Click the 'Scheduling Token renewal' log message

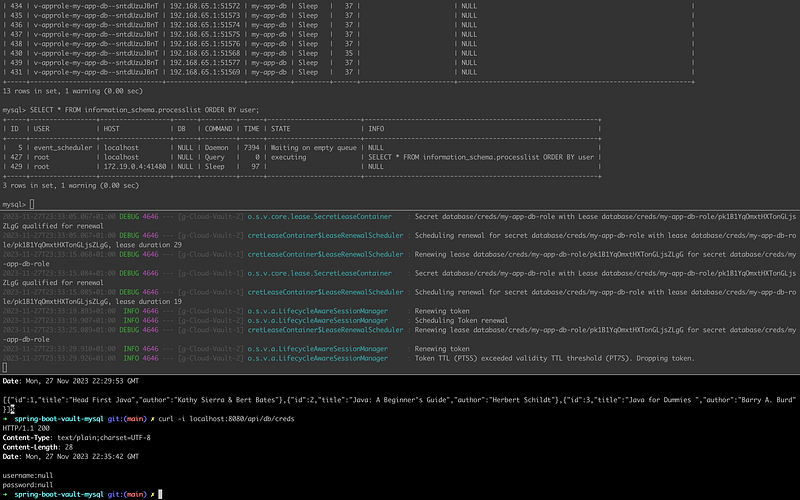click(x=461, y=320)
